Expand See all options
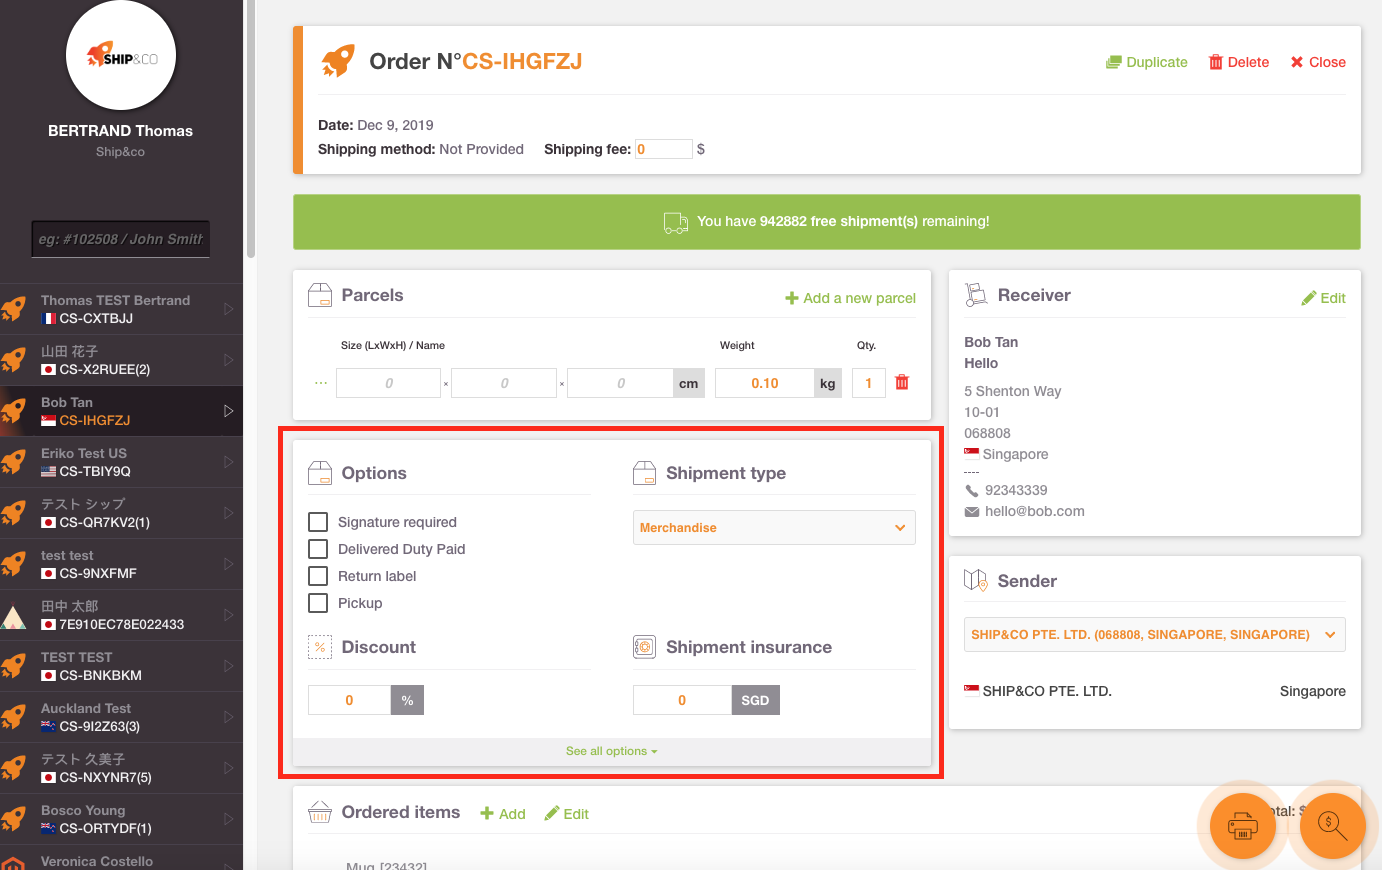 611,751
